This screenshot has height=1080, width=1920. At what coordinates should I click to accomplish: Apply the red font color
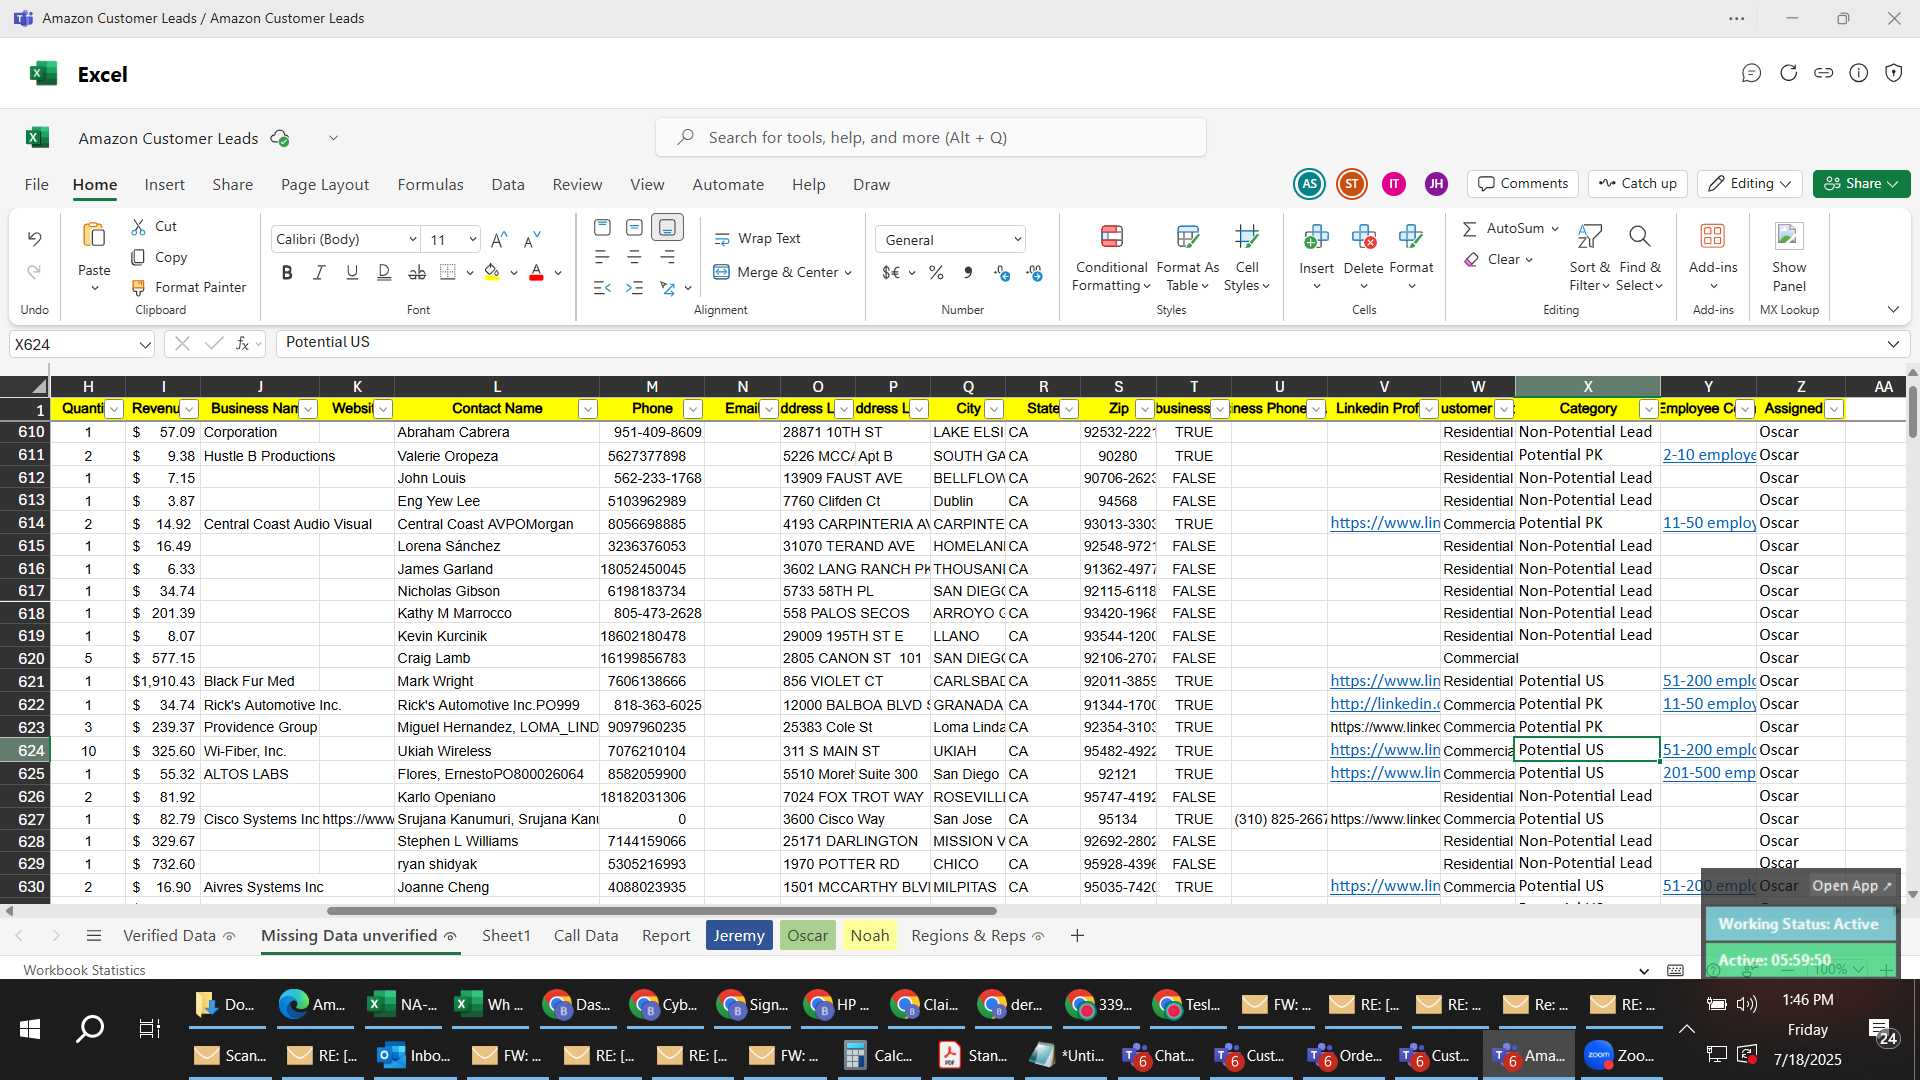536,272
